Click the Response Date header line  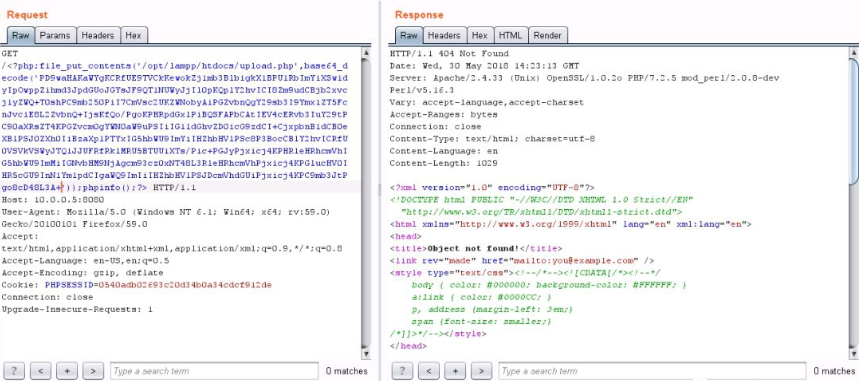point(484,66)
